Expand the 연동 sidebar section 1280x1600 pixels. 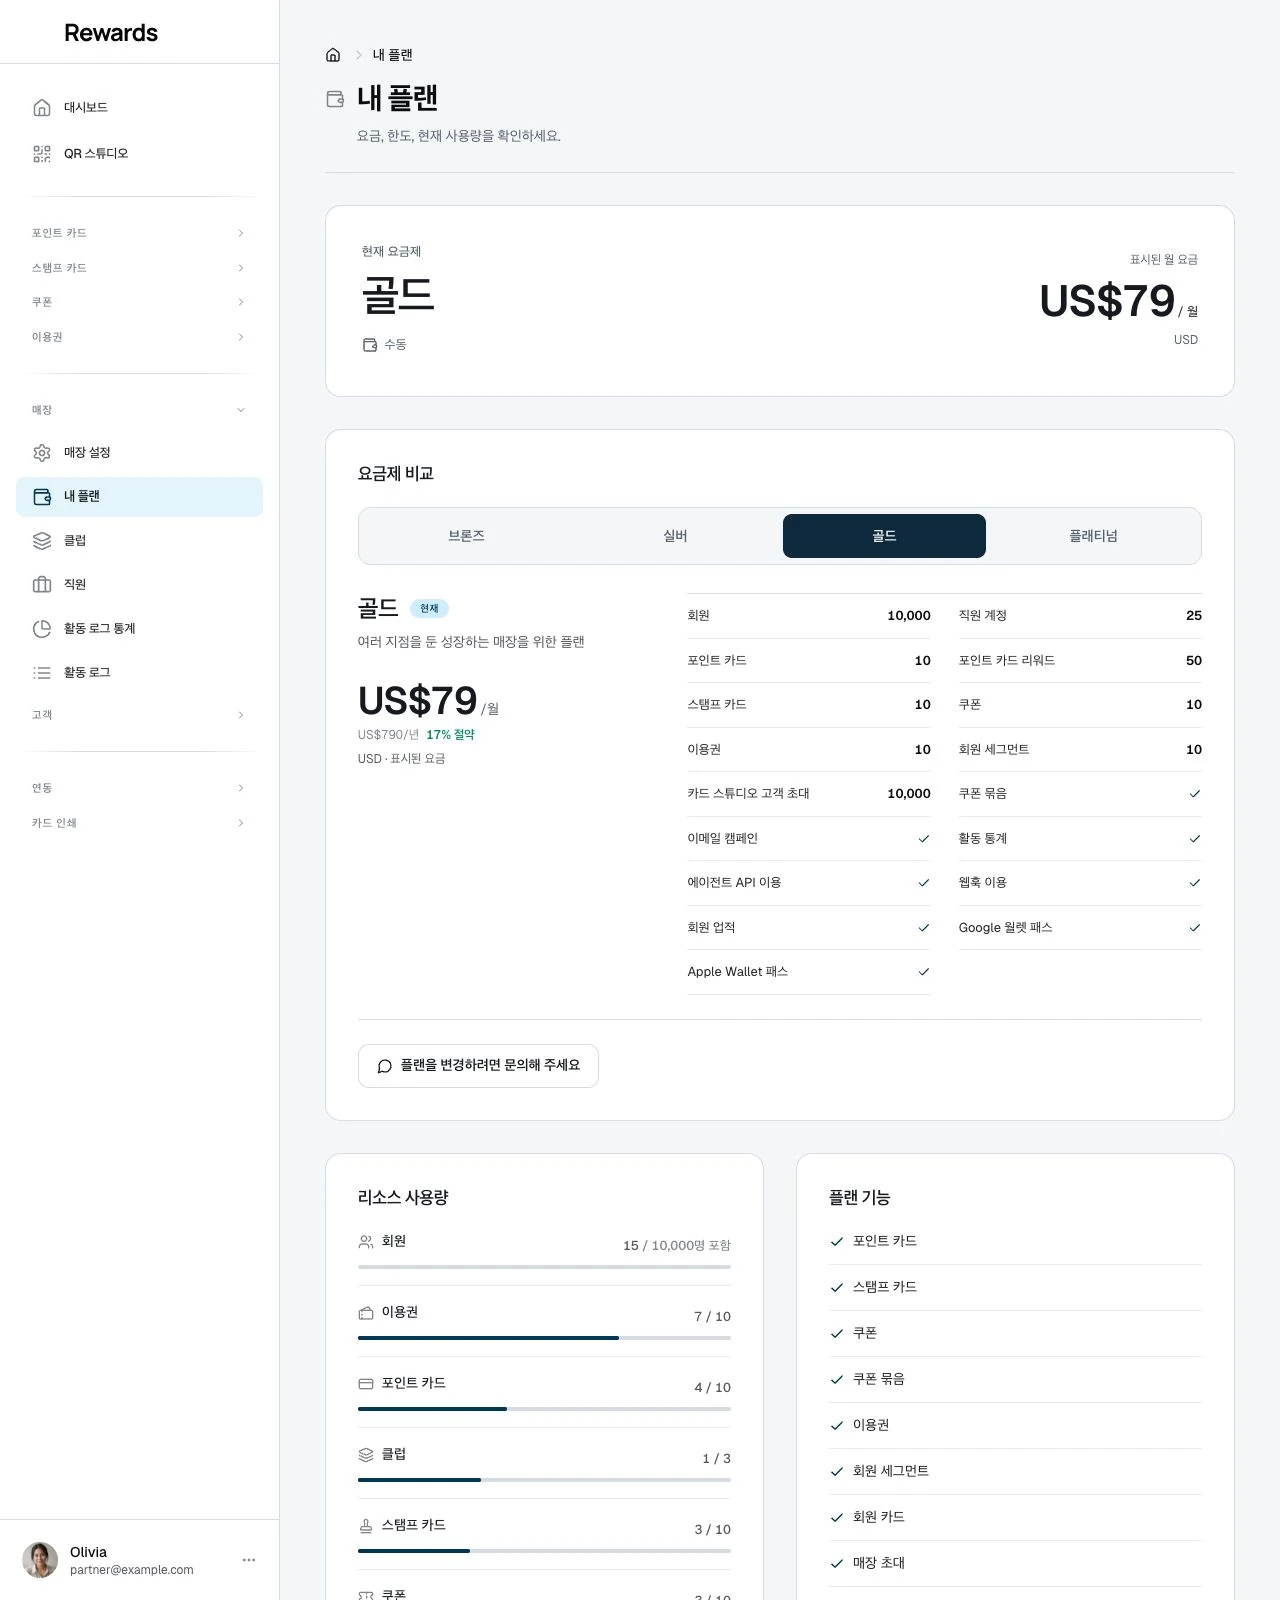pos(139,788)
